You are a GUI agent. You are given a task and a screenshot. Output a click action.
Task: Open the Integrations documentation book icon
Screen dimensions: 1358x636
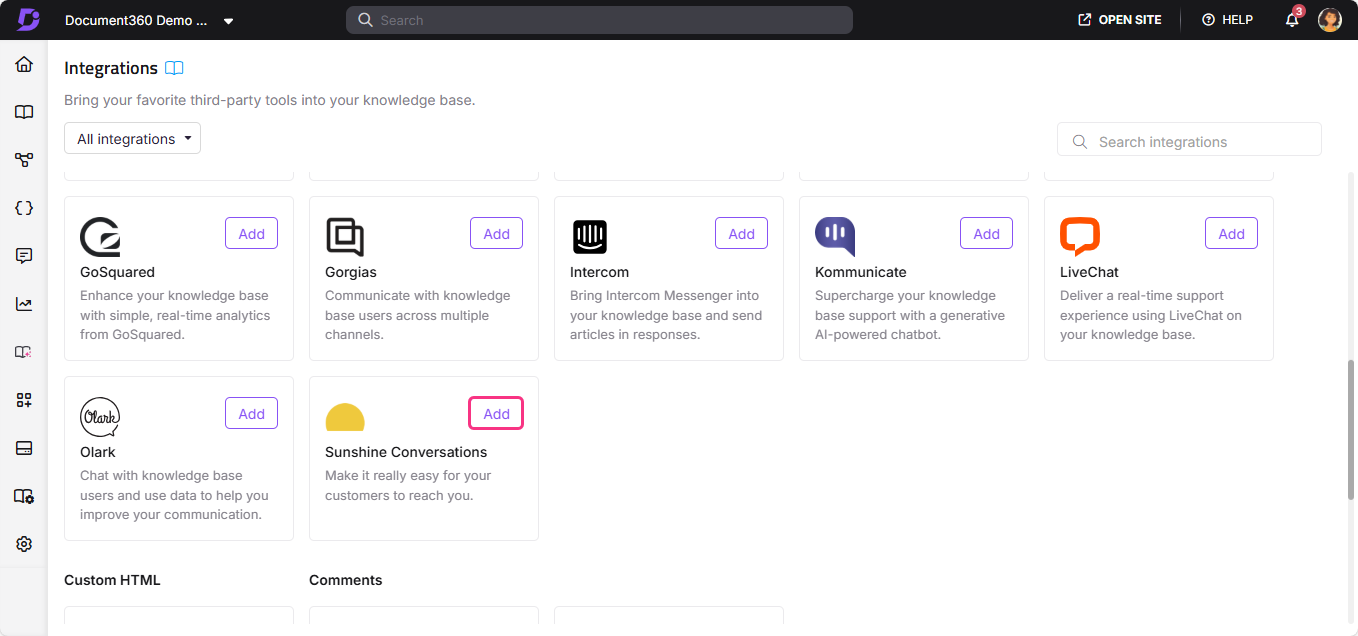tap(175, 68)
